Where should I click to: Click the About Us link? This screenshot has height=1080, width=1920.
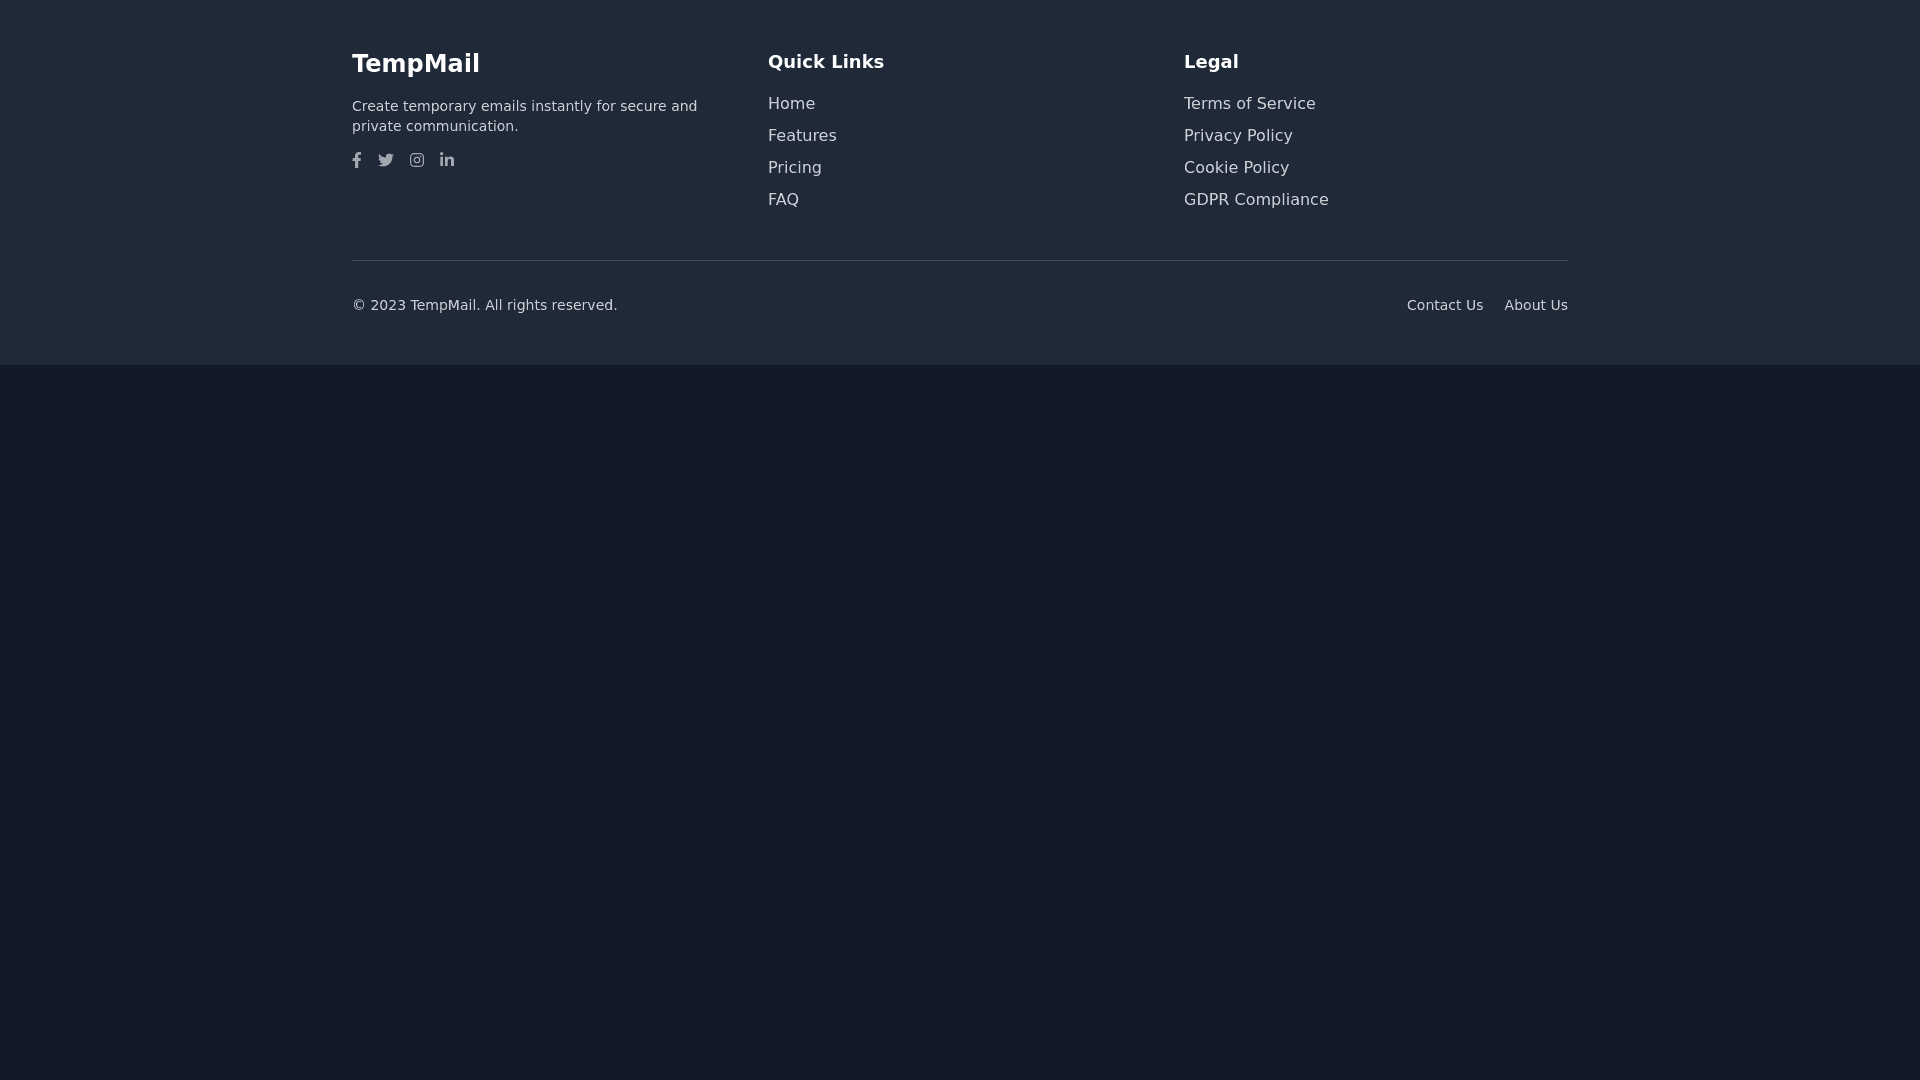pyautogui.click(x=1535, y=305)
